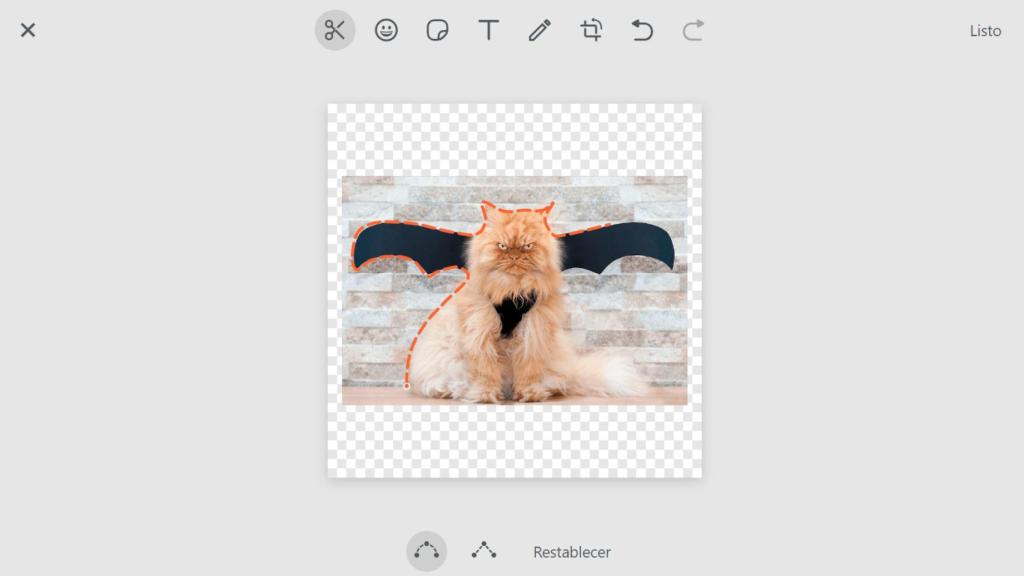Screen dimensions: 1024x576
Task: Switch to straight-line selection mode
Action: pyautogui.click(x=483, y=551)
